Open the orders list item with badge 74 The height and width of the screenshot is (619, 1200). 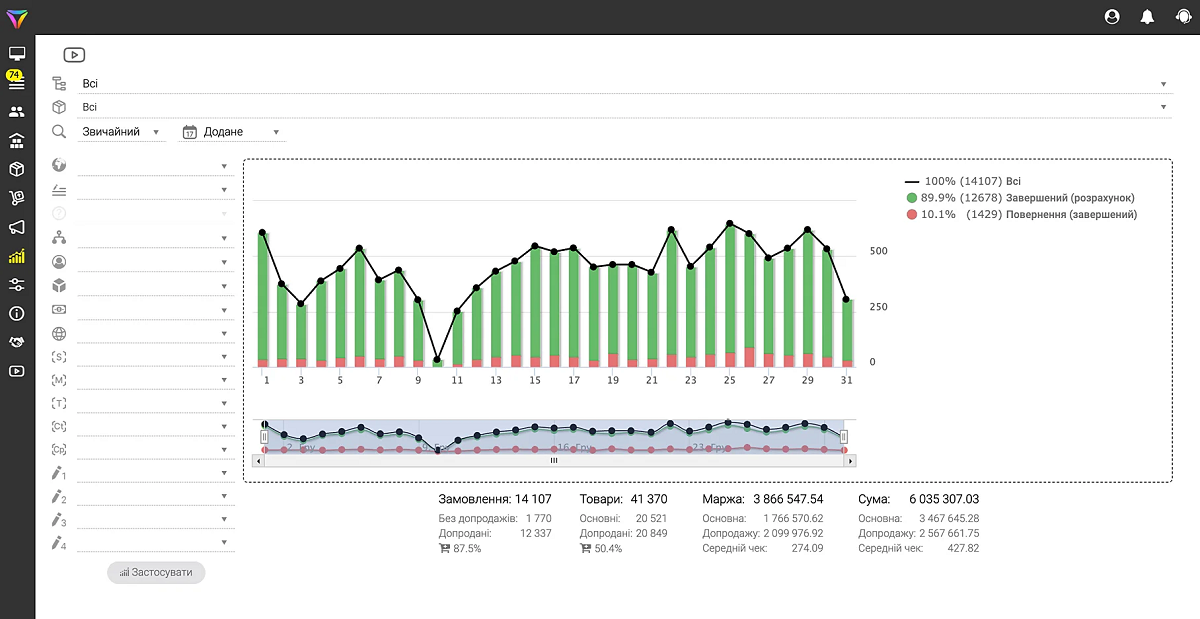tap(16, 82)
